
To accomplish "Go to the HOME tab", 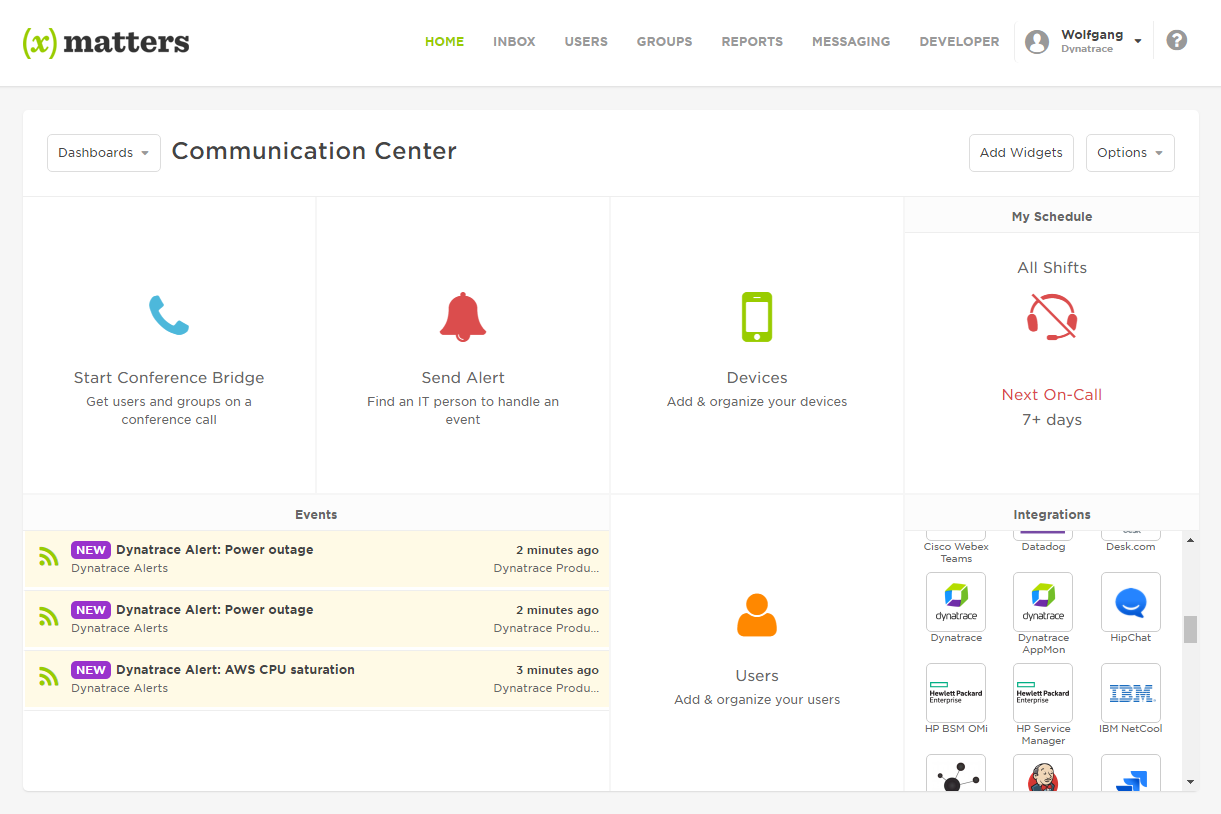I will tap(444, 42).
